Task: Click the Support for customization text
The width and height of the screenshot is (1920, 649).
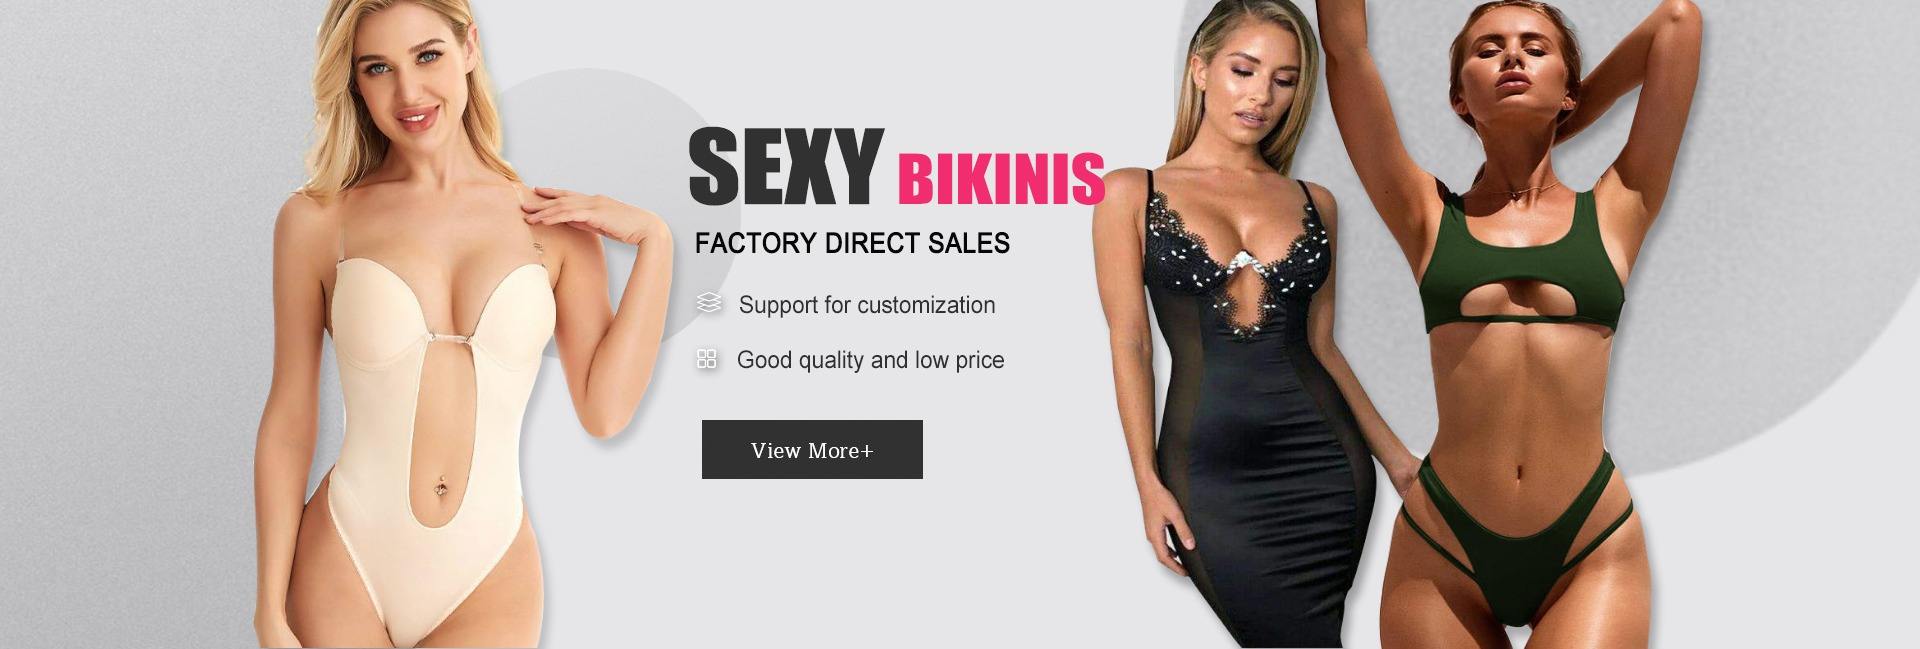Action: [867, 305]
